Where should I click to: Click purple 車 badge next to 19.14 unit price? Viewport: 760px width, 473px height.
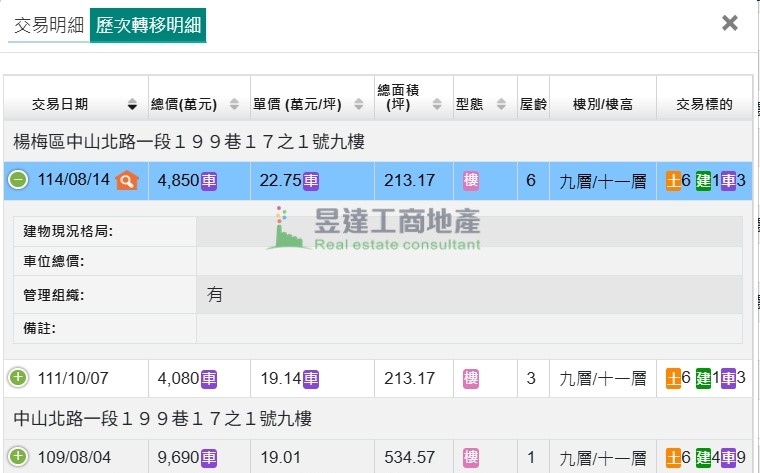pos(311,378)
